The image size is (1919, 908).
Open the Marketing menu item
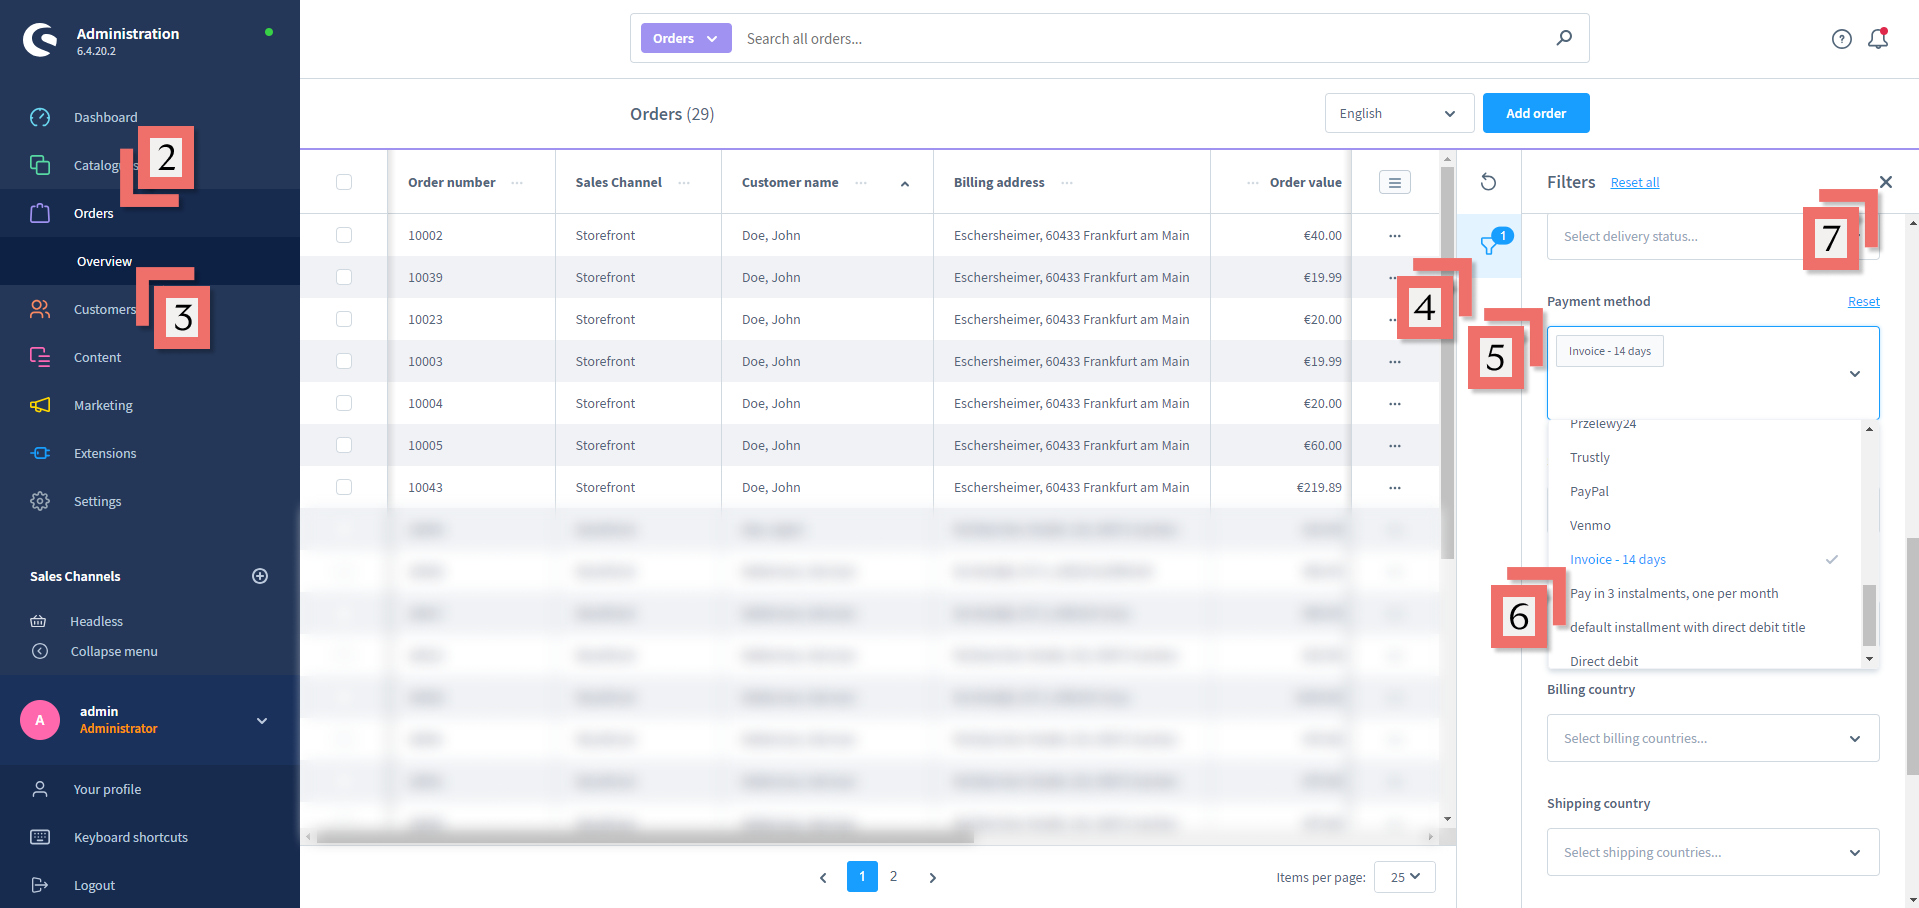coord(103,405)
